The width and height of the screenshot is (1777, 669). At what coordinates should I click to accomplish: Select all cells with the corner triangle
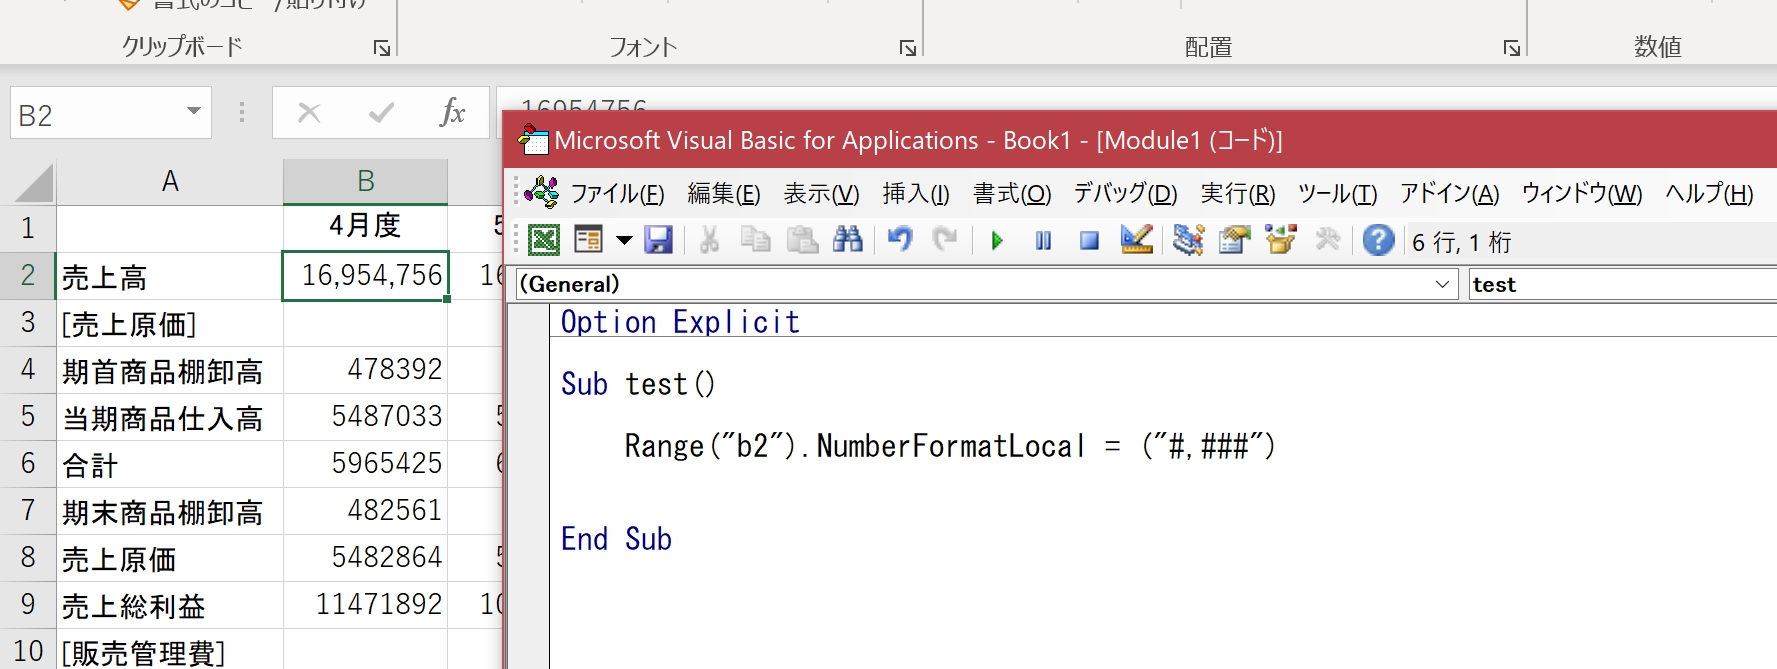[x=34, y=182]
